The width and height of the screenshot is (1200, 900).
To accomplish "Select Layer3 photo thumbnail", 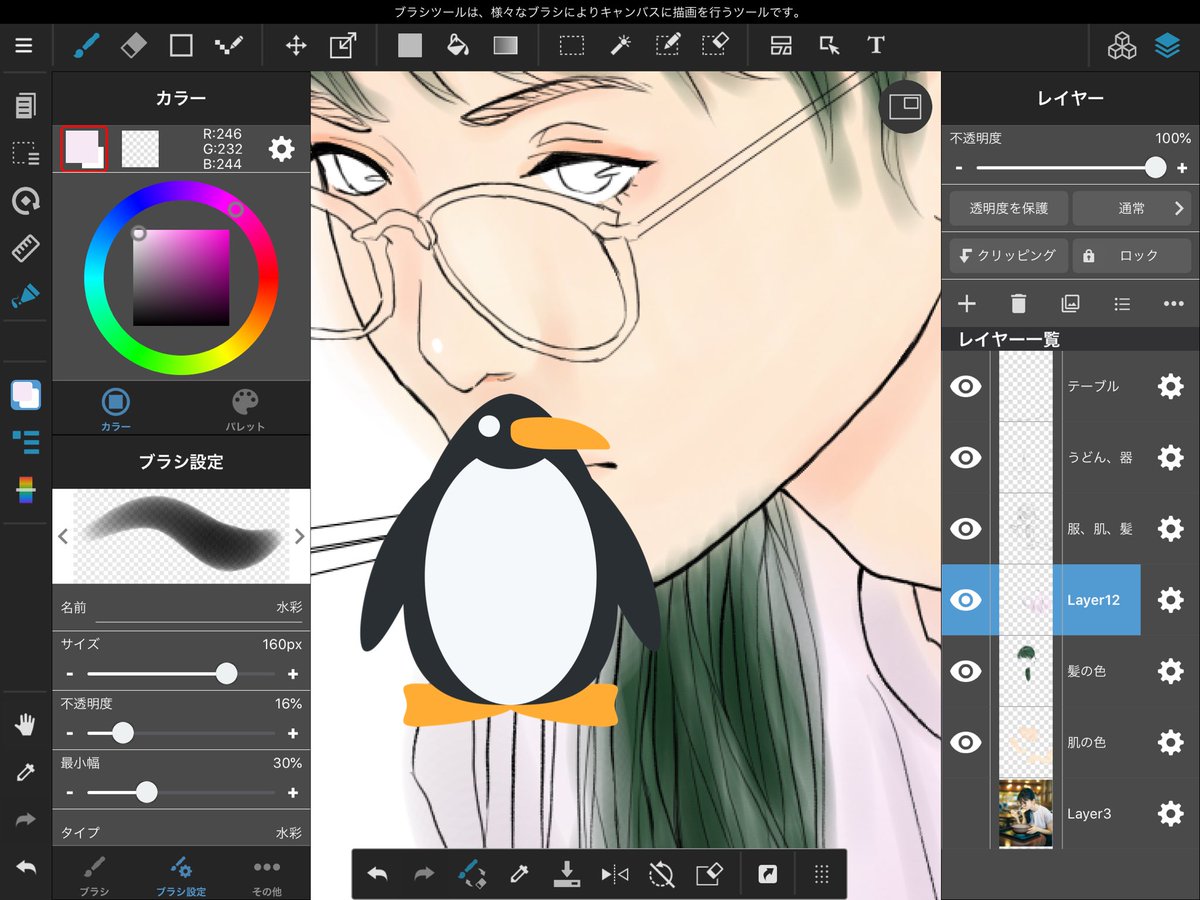I will pyautogui.click(x=1026, y=814).
